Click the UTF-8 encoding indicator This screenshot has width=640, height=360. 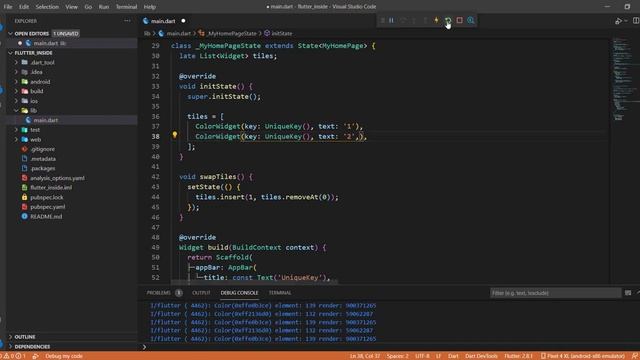422,356
